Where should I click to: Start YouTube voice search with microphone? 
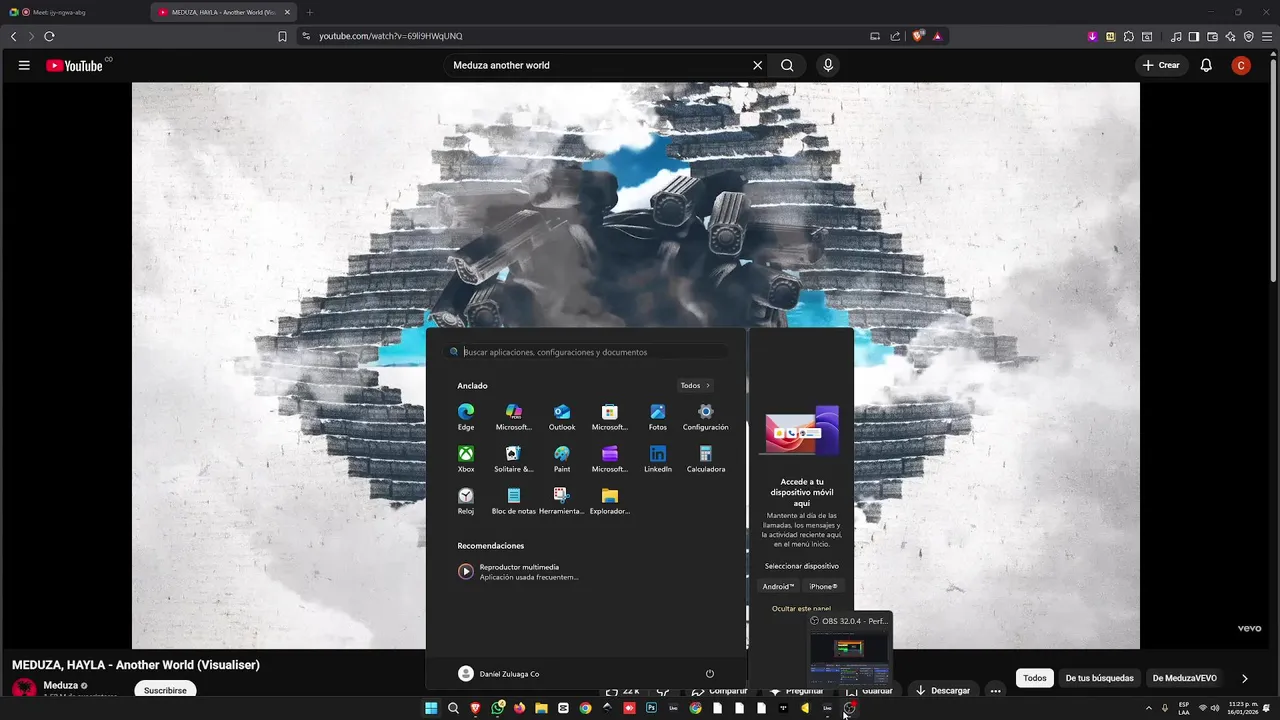click(828, 65)
